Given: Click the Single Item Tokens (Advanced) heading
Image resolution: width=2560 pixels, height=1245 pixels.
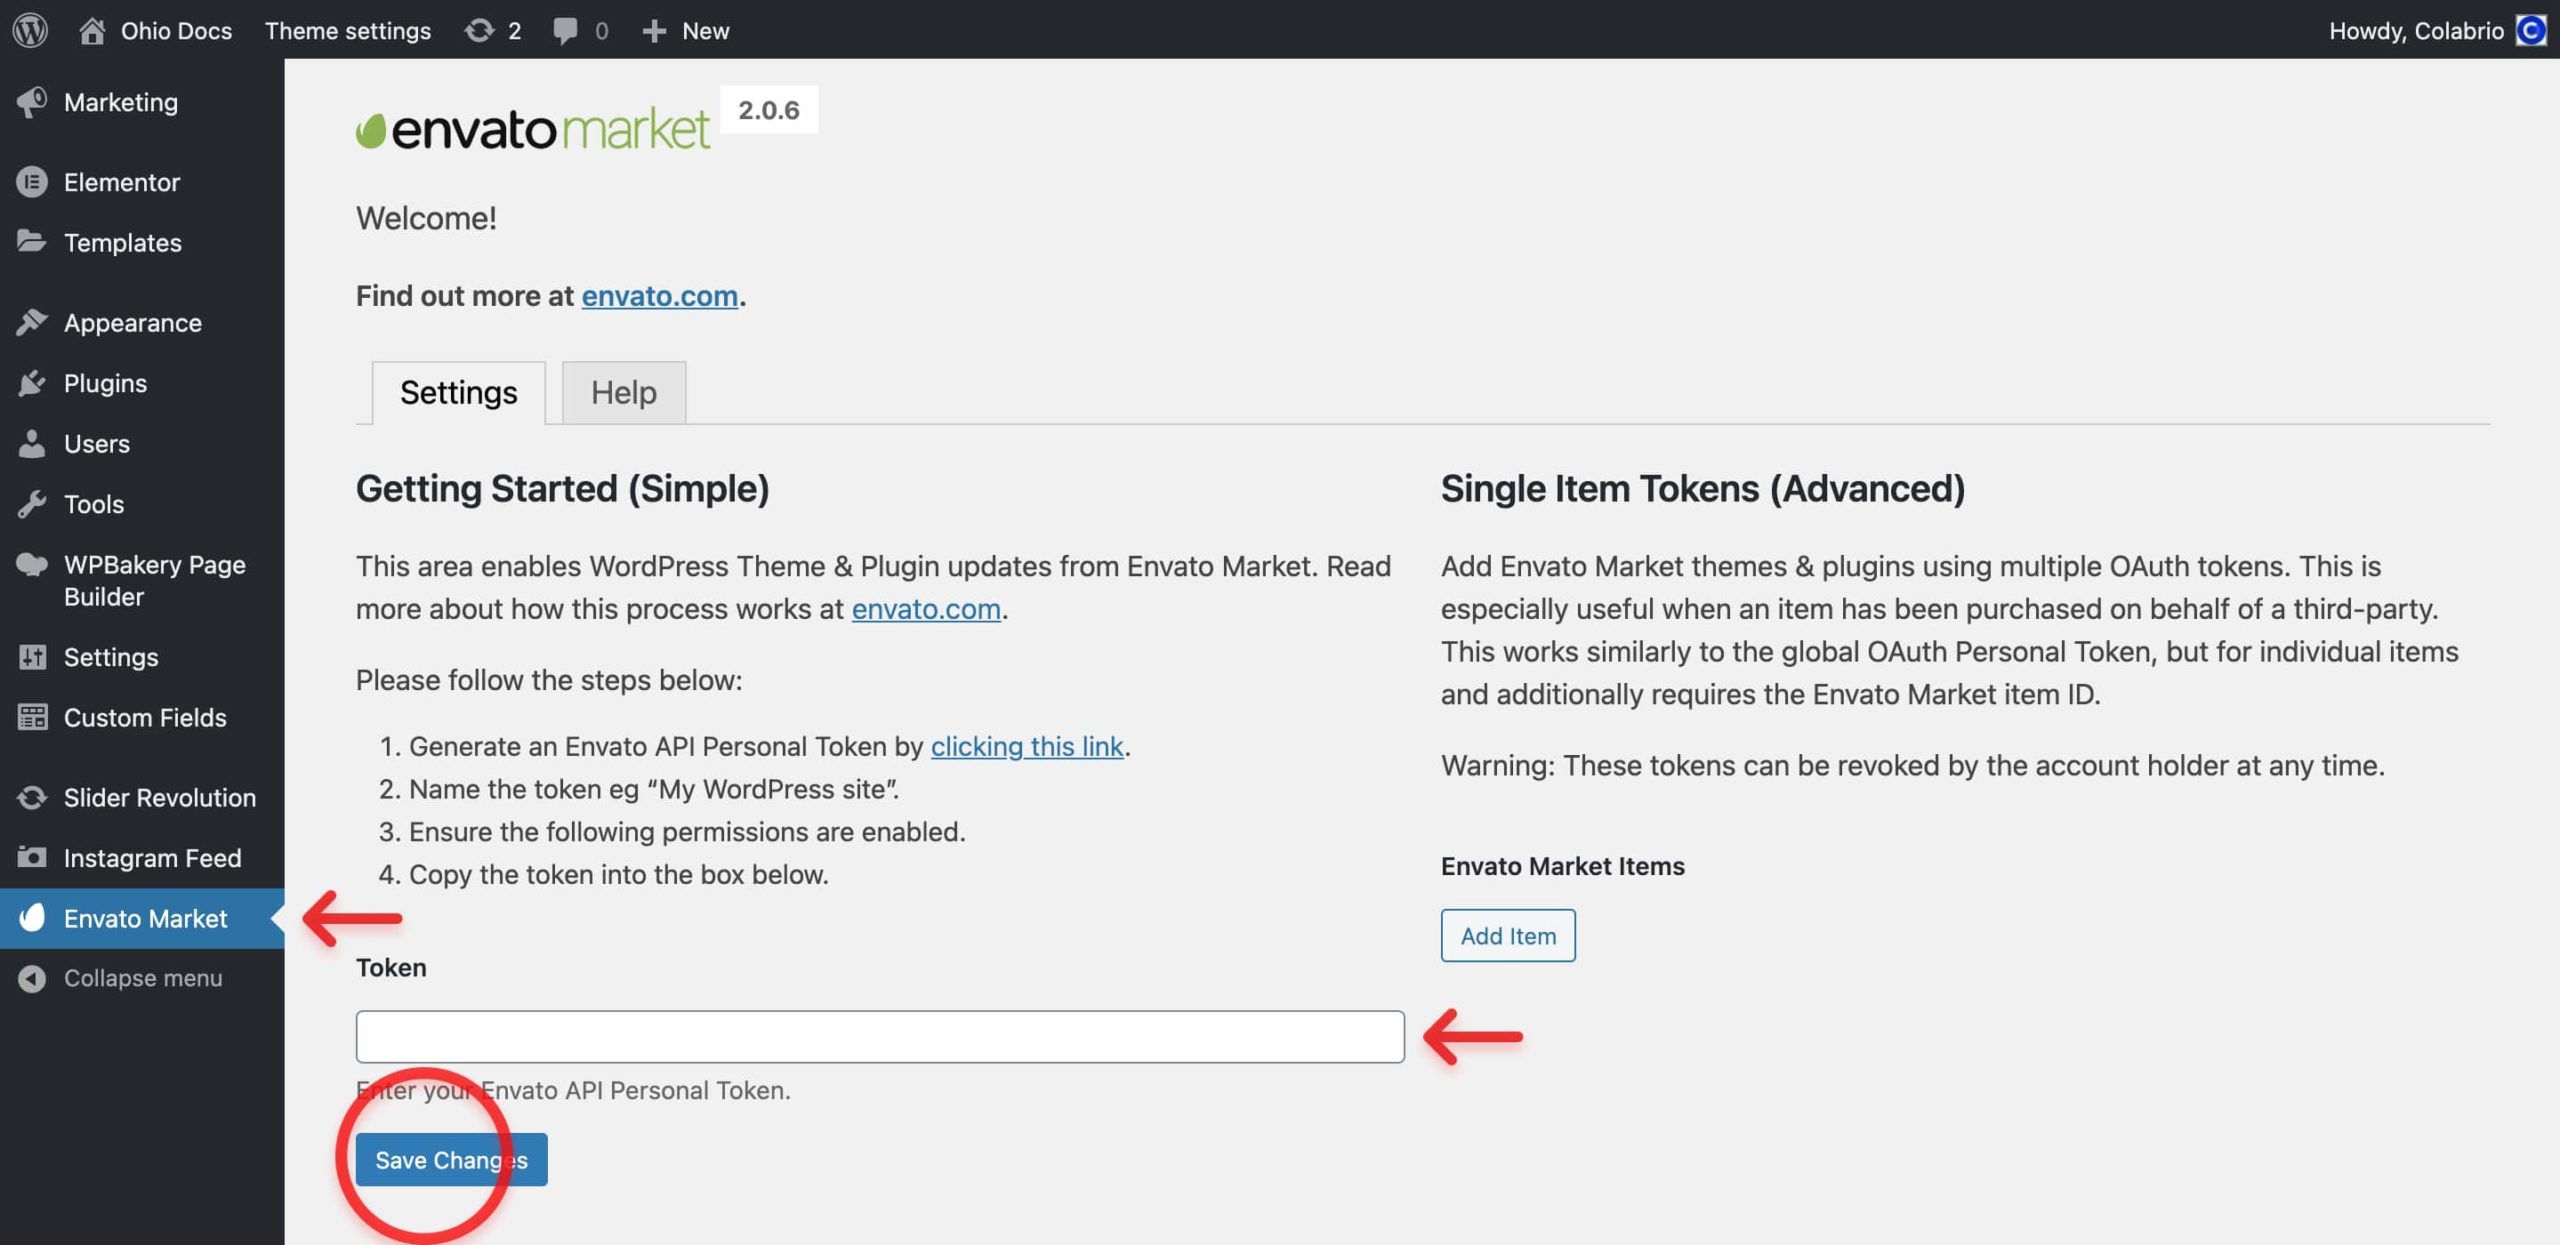Looking at the screenshot, I should pyautogui.click(x=1703, y=488).
